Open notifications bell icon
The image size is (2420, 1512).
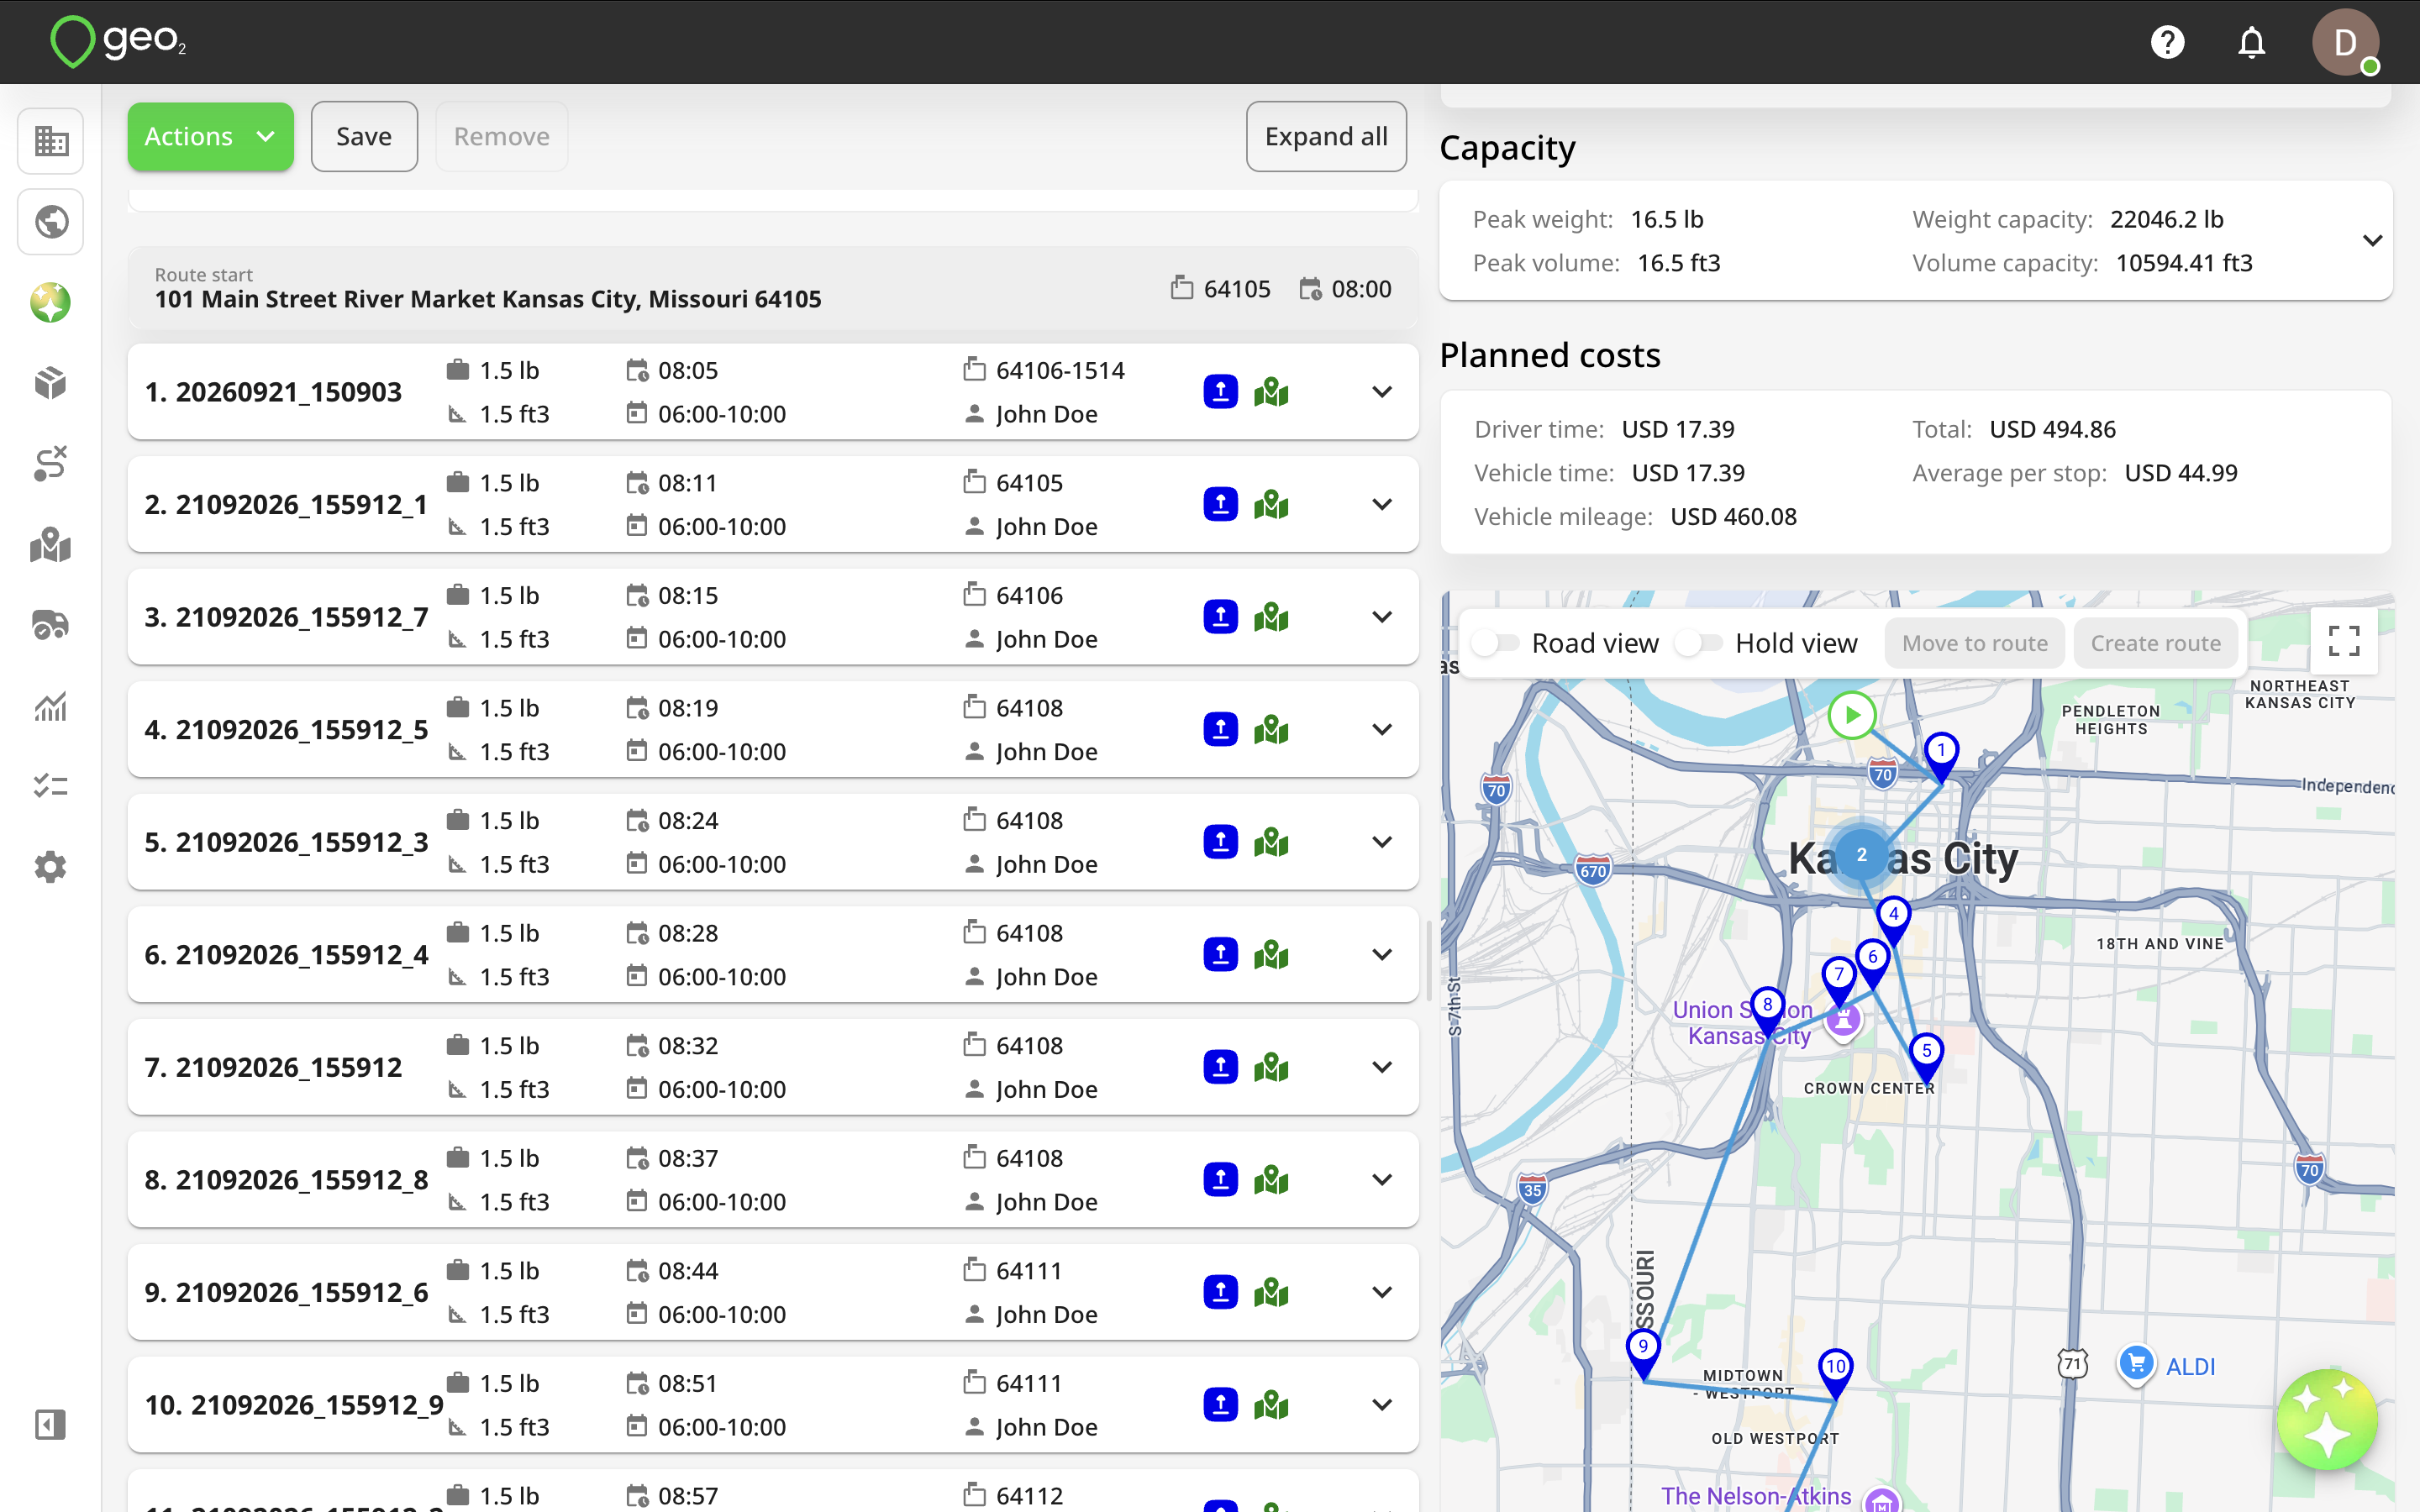point(2251,42)
